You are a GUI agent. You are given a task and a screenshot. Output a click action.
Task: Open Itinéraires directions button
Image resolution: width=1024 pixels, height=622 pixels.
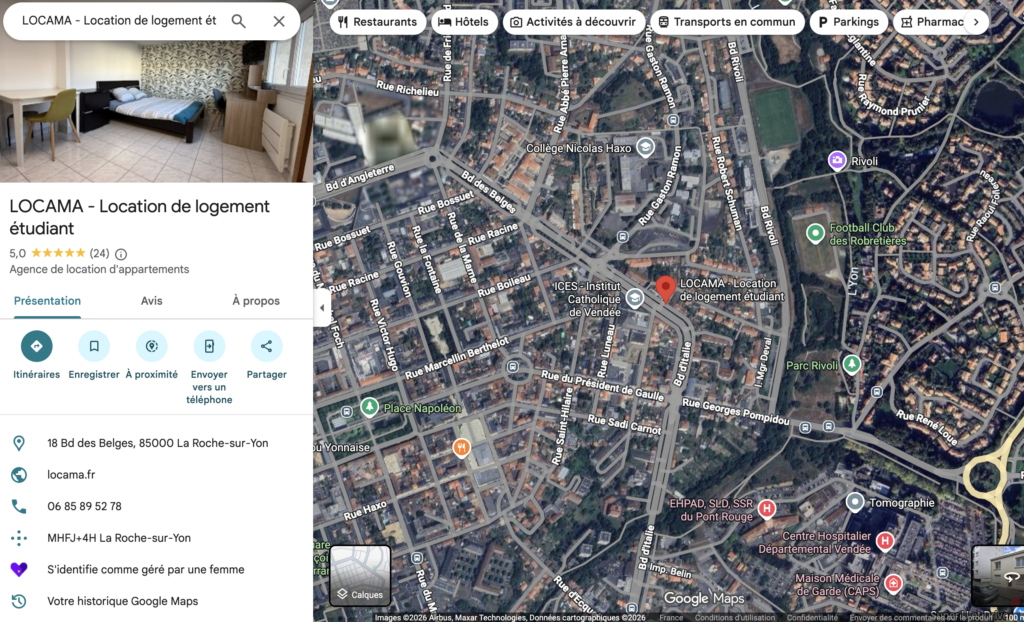click(37, 346)
